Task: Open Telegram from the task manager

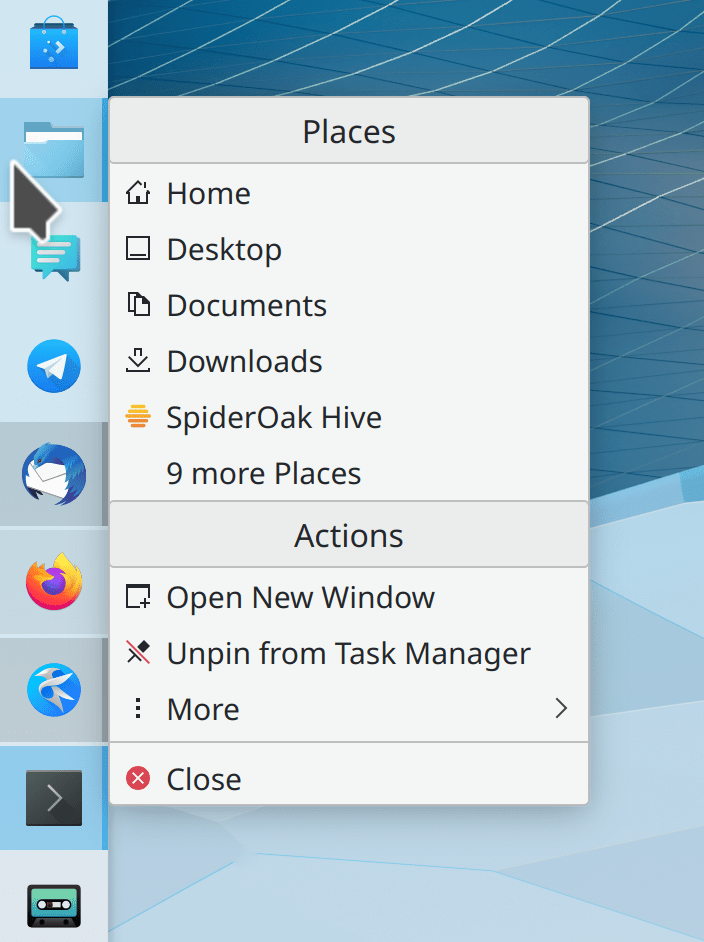Action: coord(53,365)
